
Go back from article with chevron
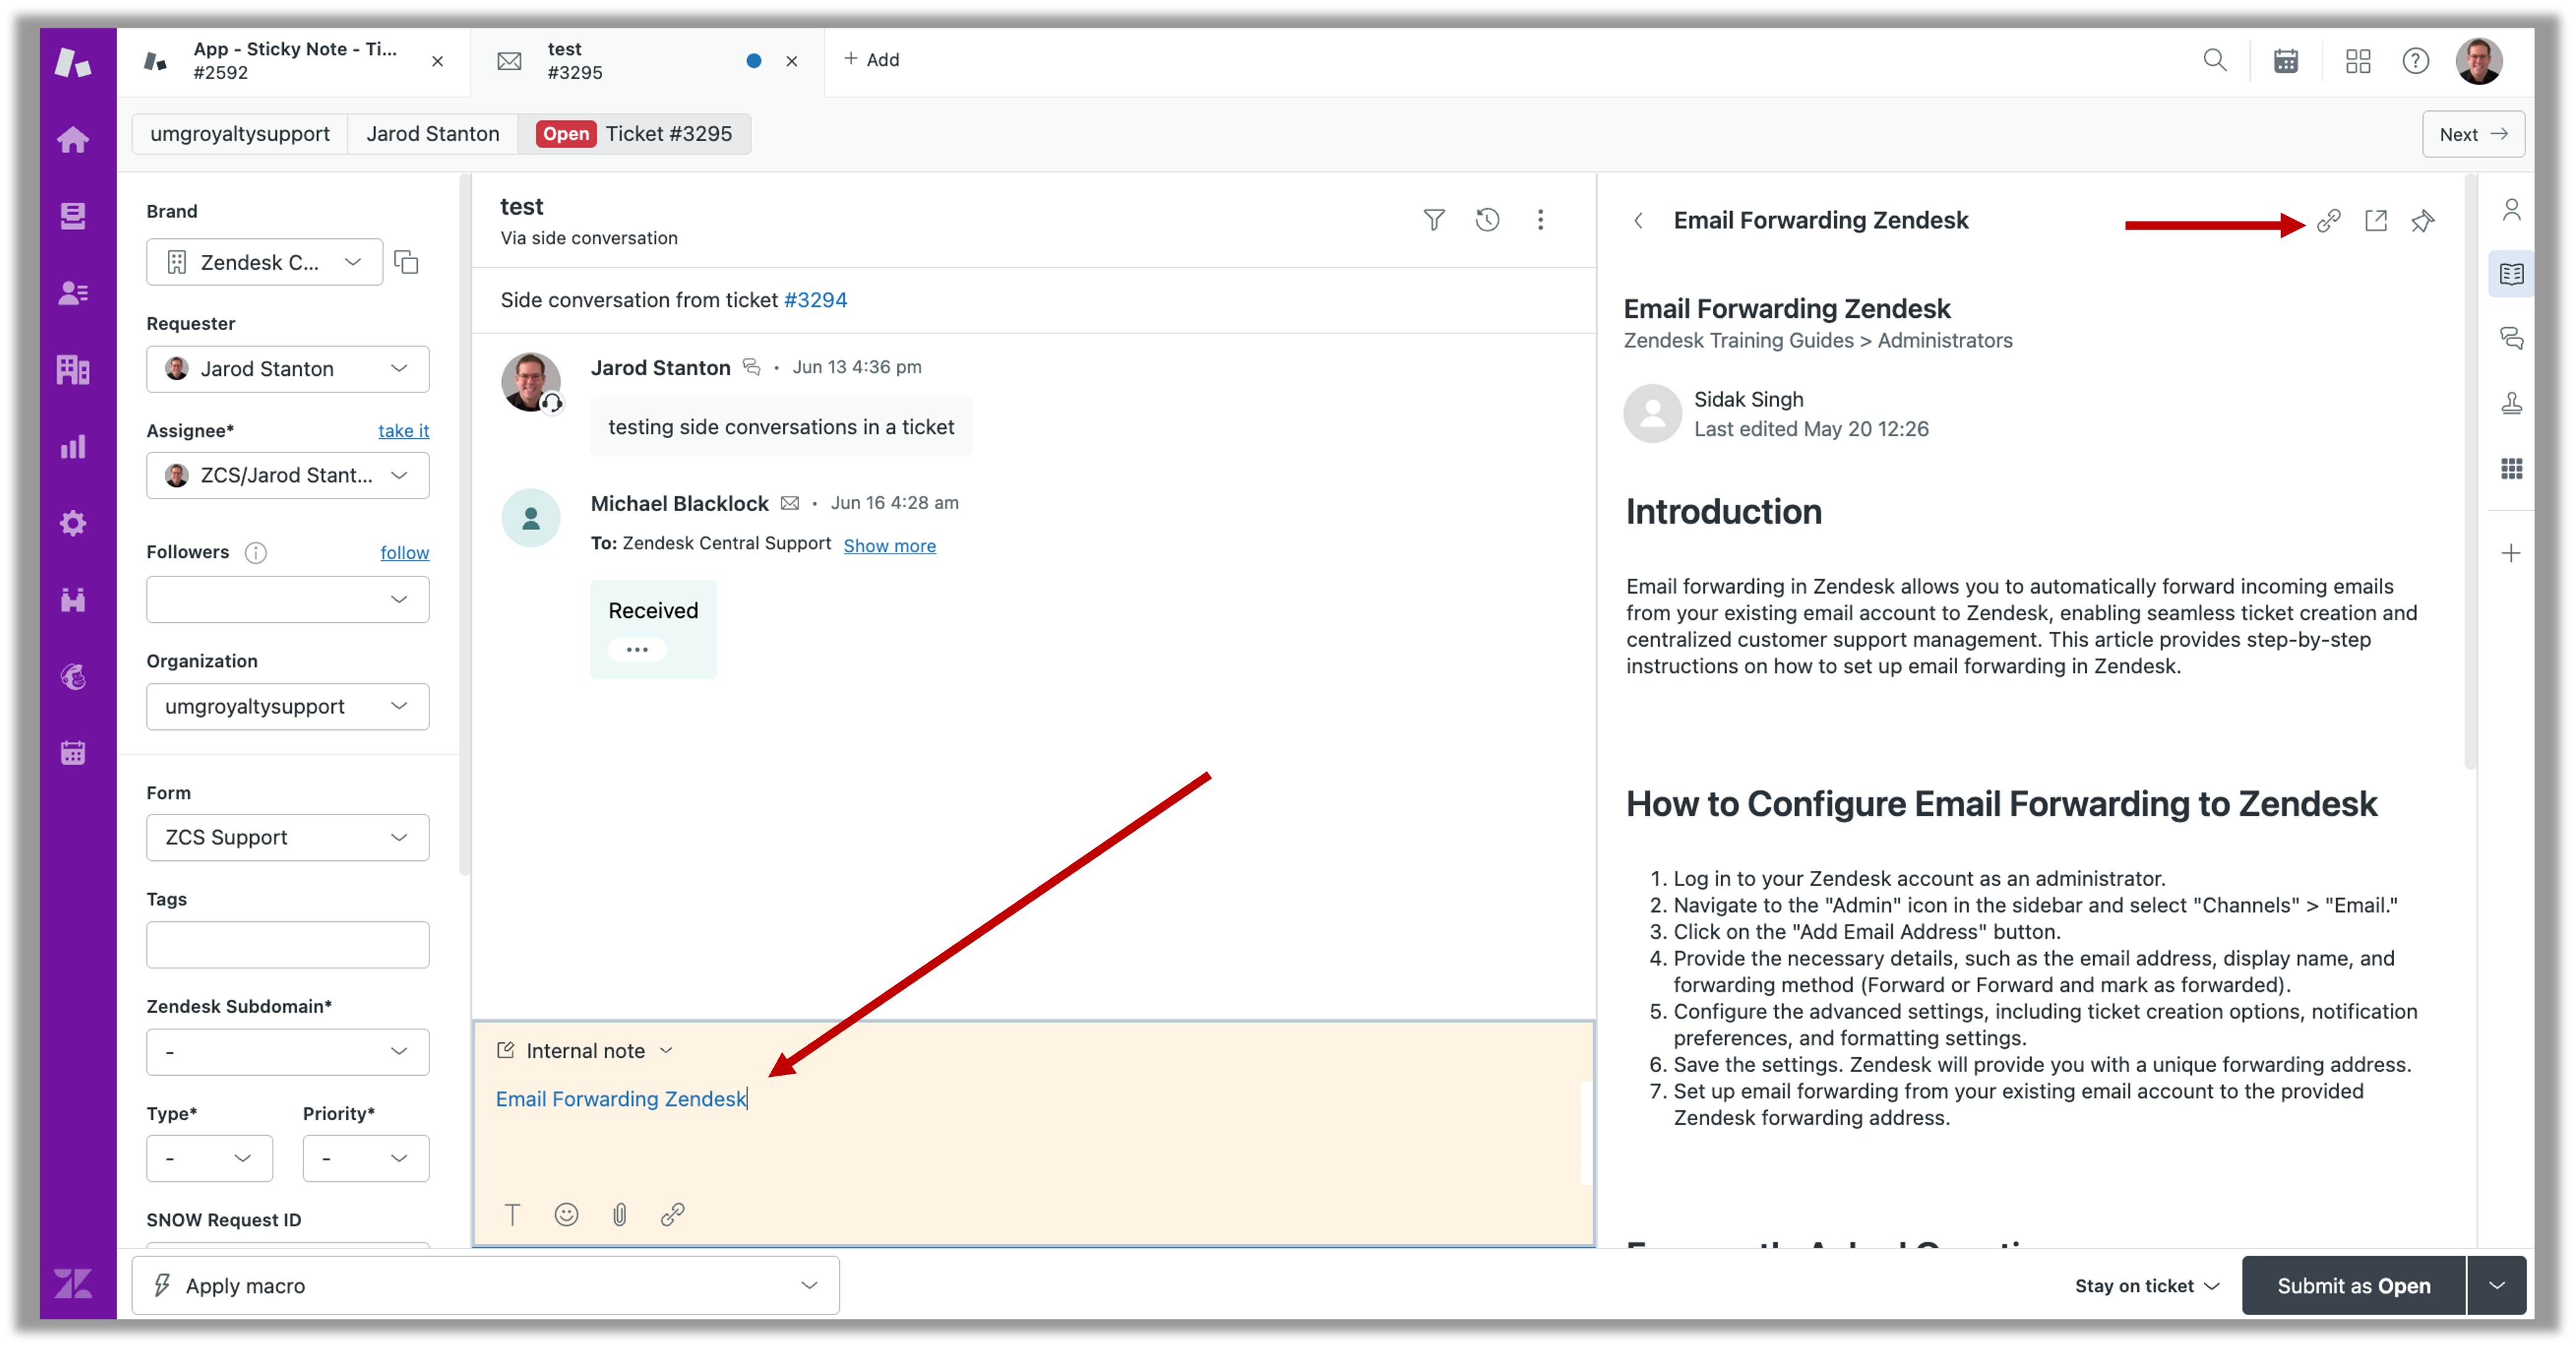[x=1637, y=220]
